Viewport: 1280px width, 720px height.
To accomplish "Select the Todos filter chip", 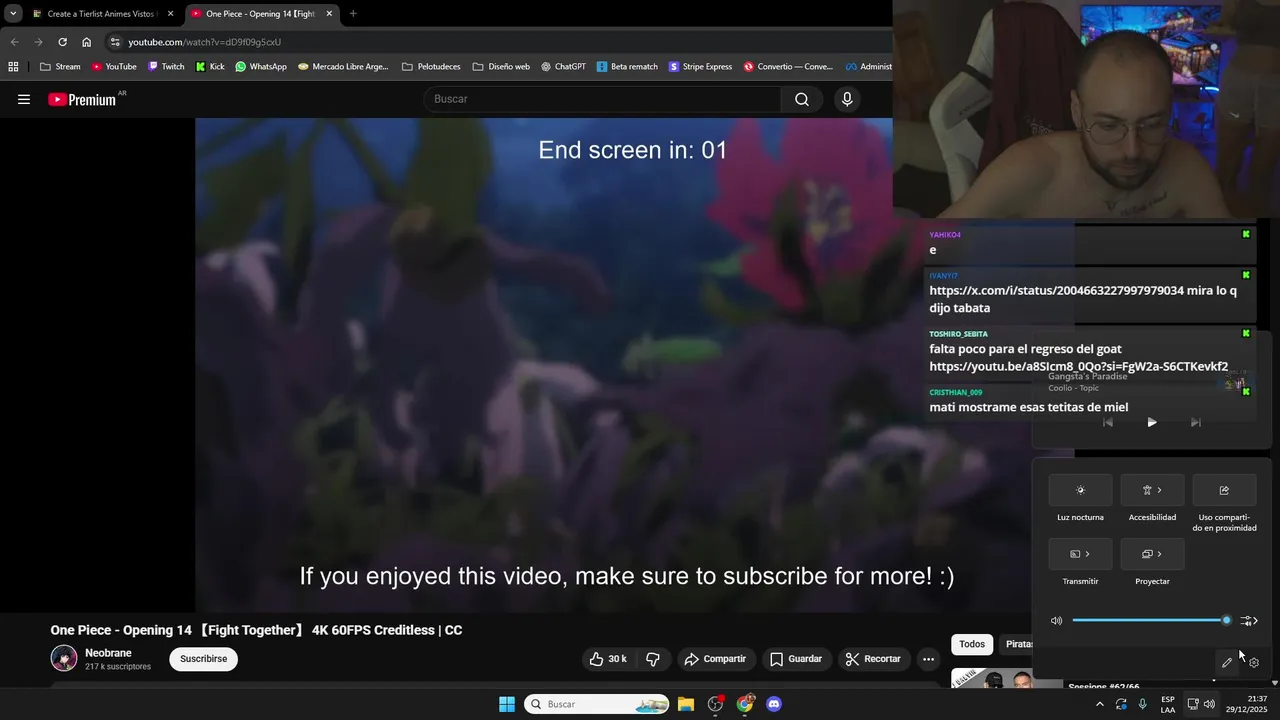I will [x=972, y=644].
